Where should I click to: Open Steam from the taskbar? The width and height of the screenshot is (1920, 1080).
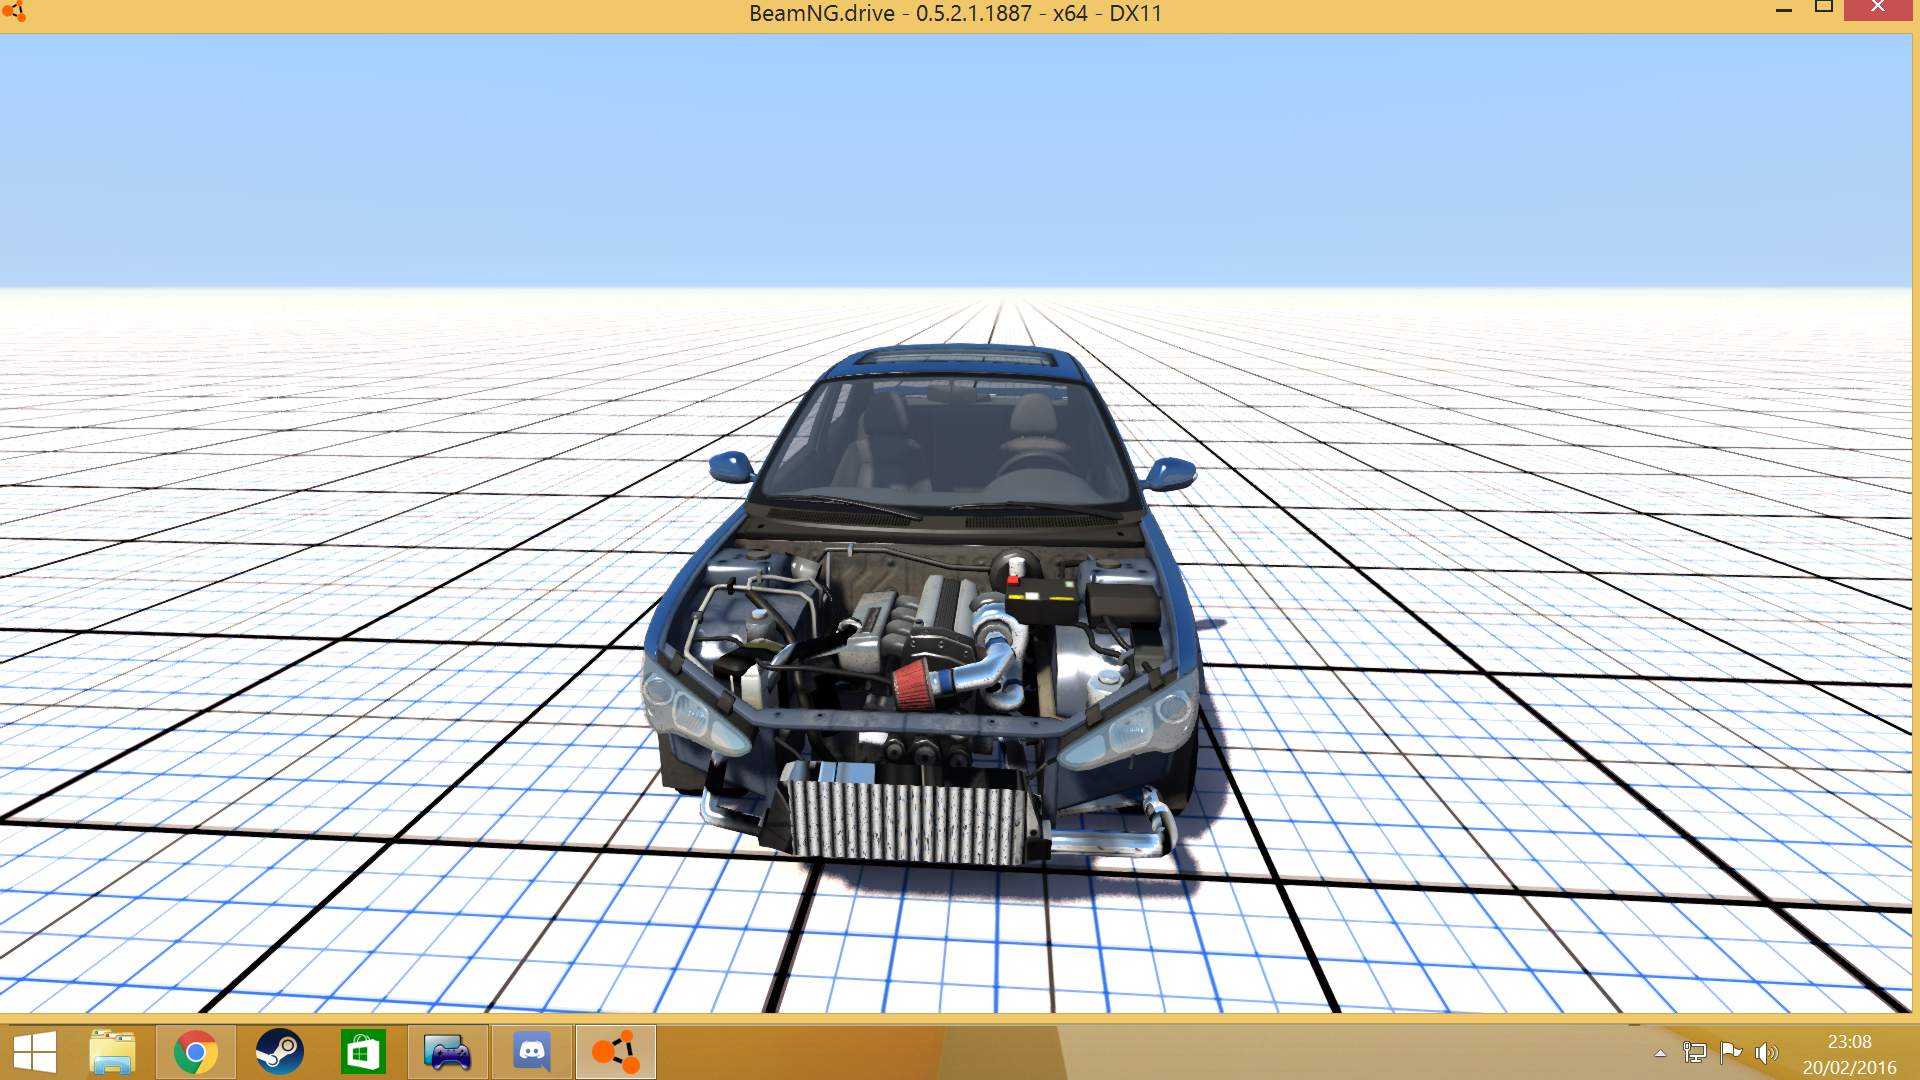[279, 1052]
